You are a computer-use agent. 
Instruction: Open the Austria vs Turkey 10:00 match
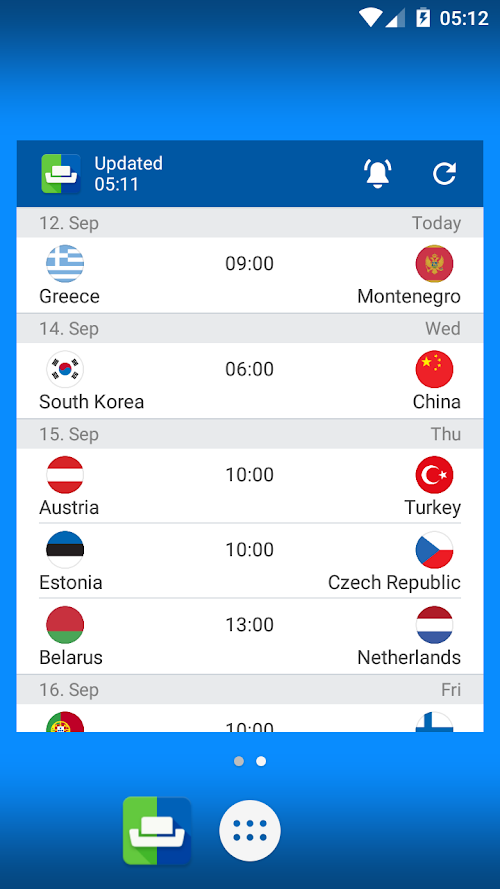pos(250,486)
